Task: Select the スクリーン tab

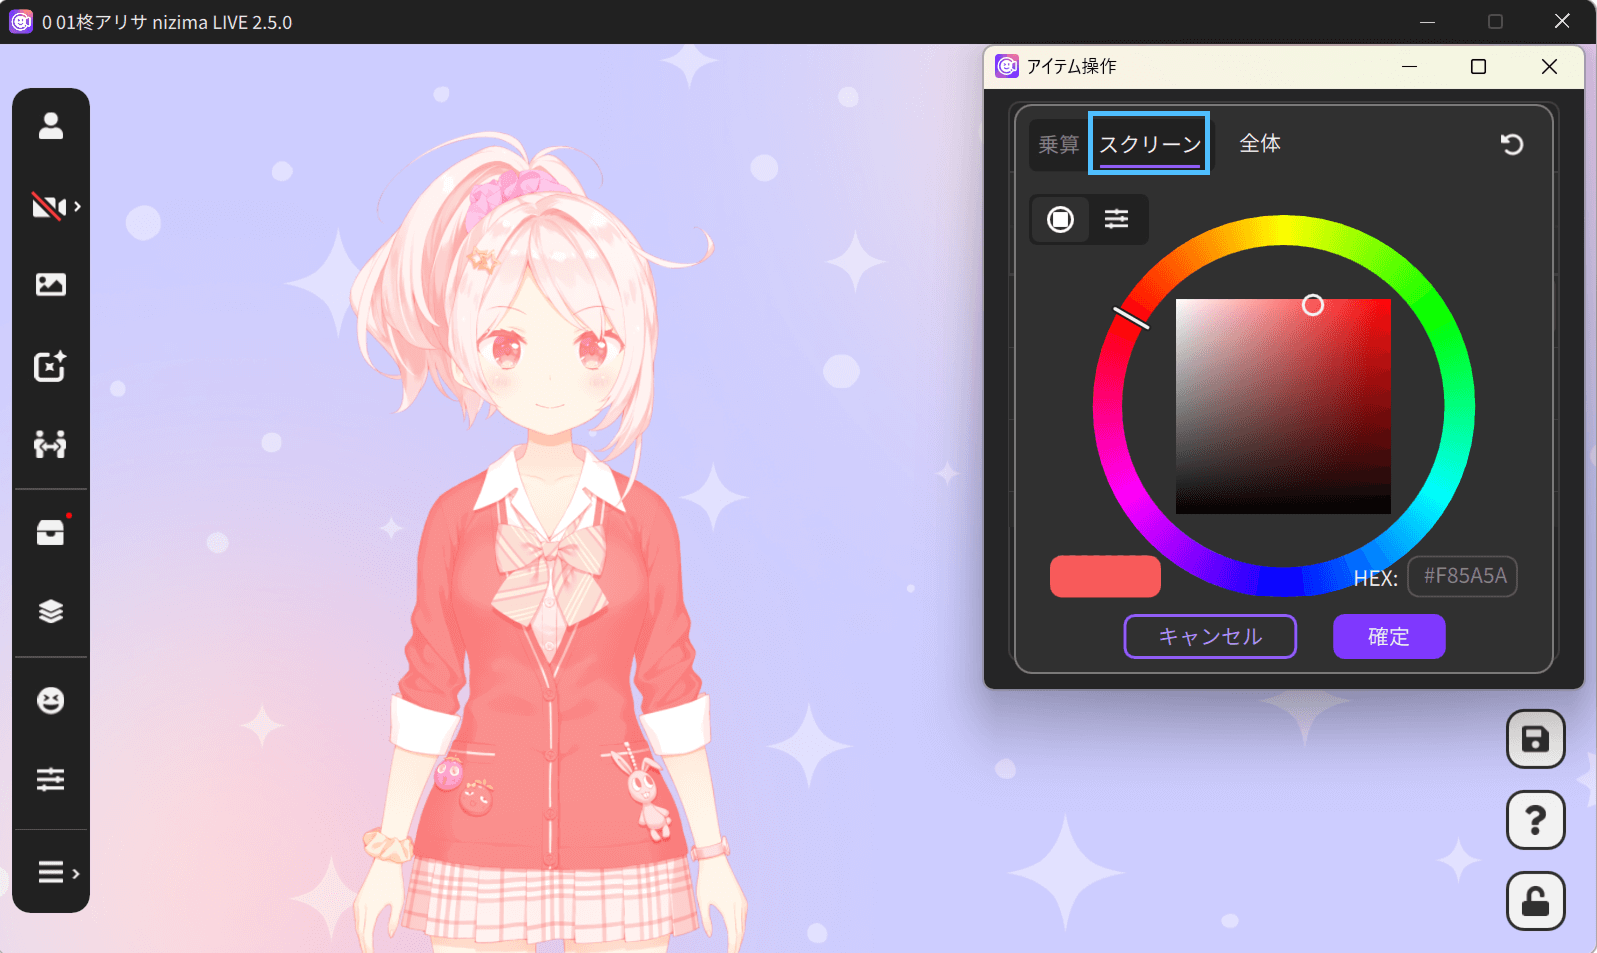Action: 1149,144
